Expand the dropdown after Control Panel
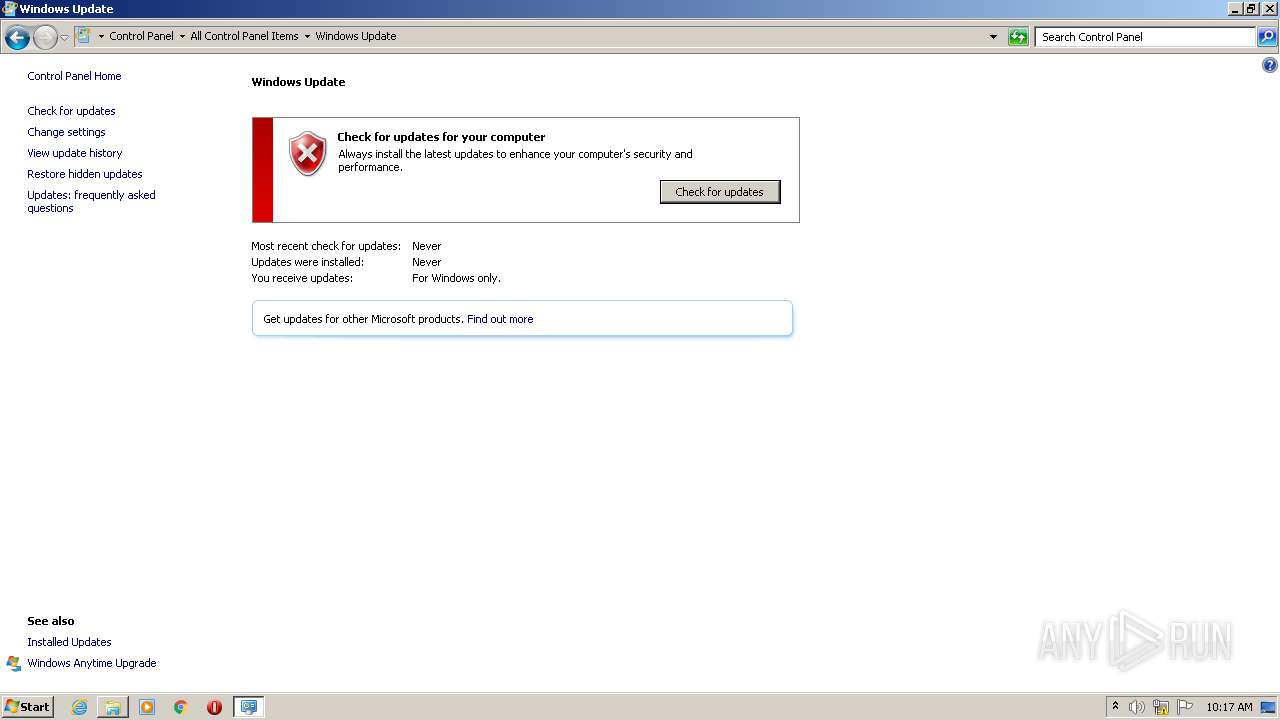This screenshot has width=1280, height=720. pos(182,36)
